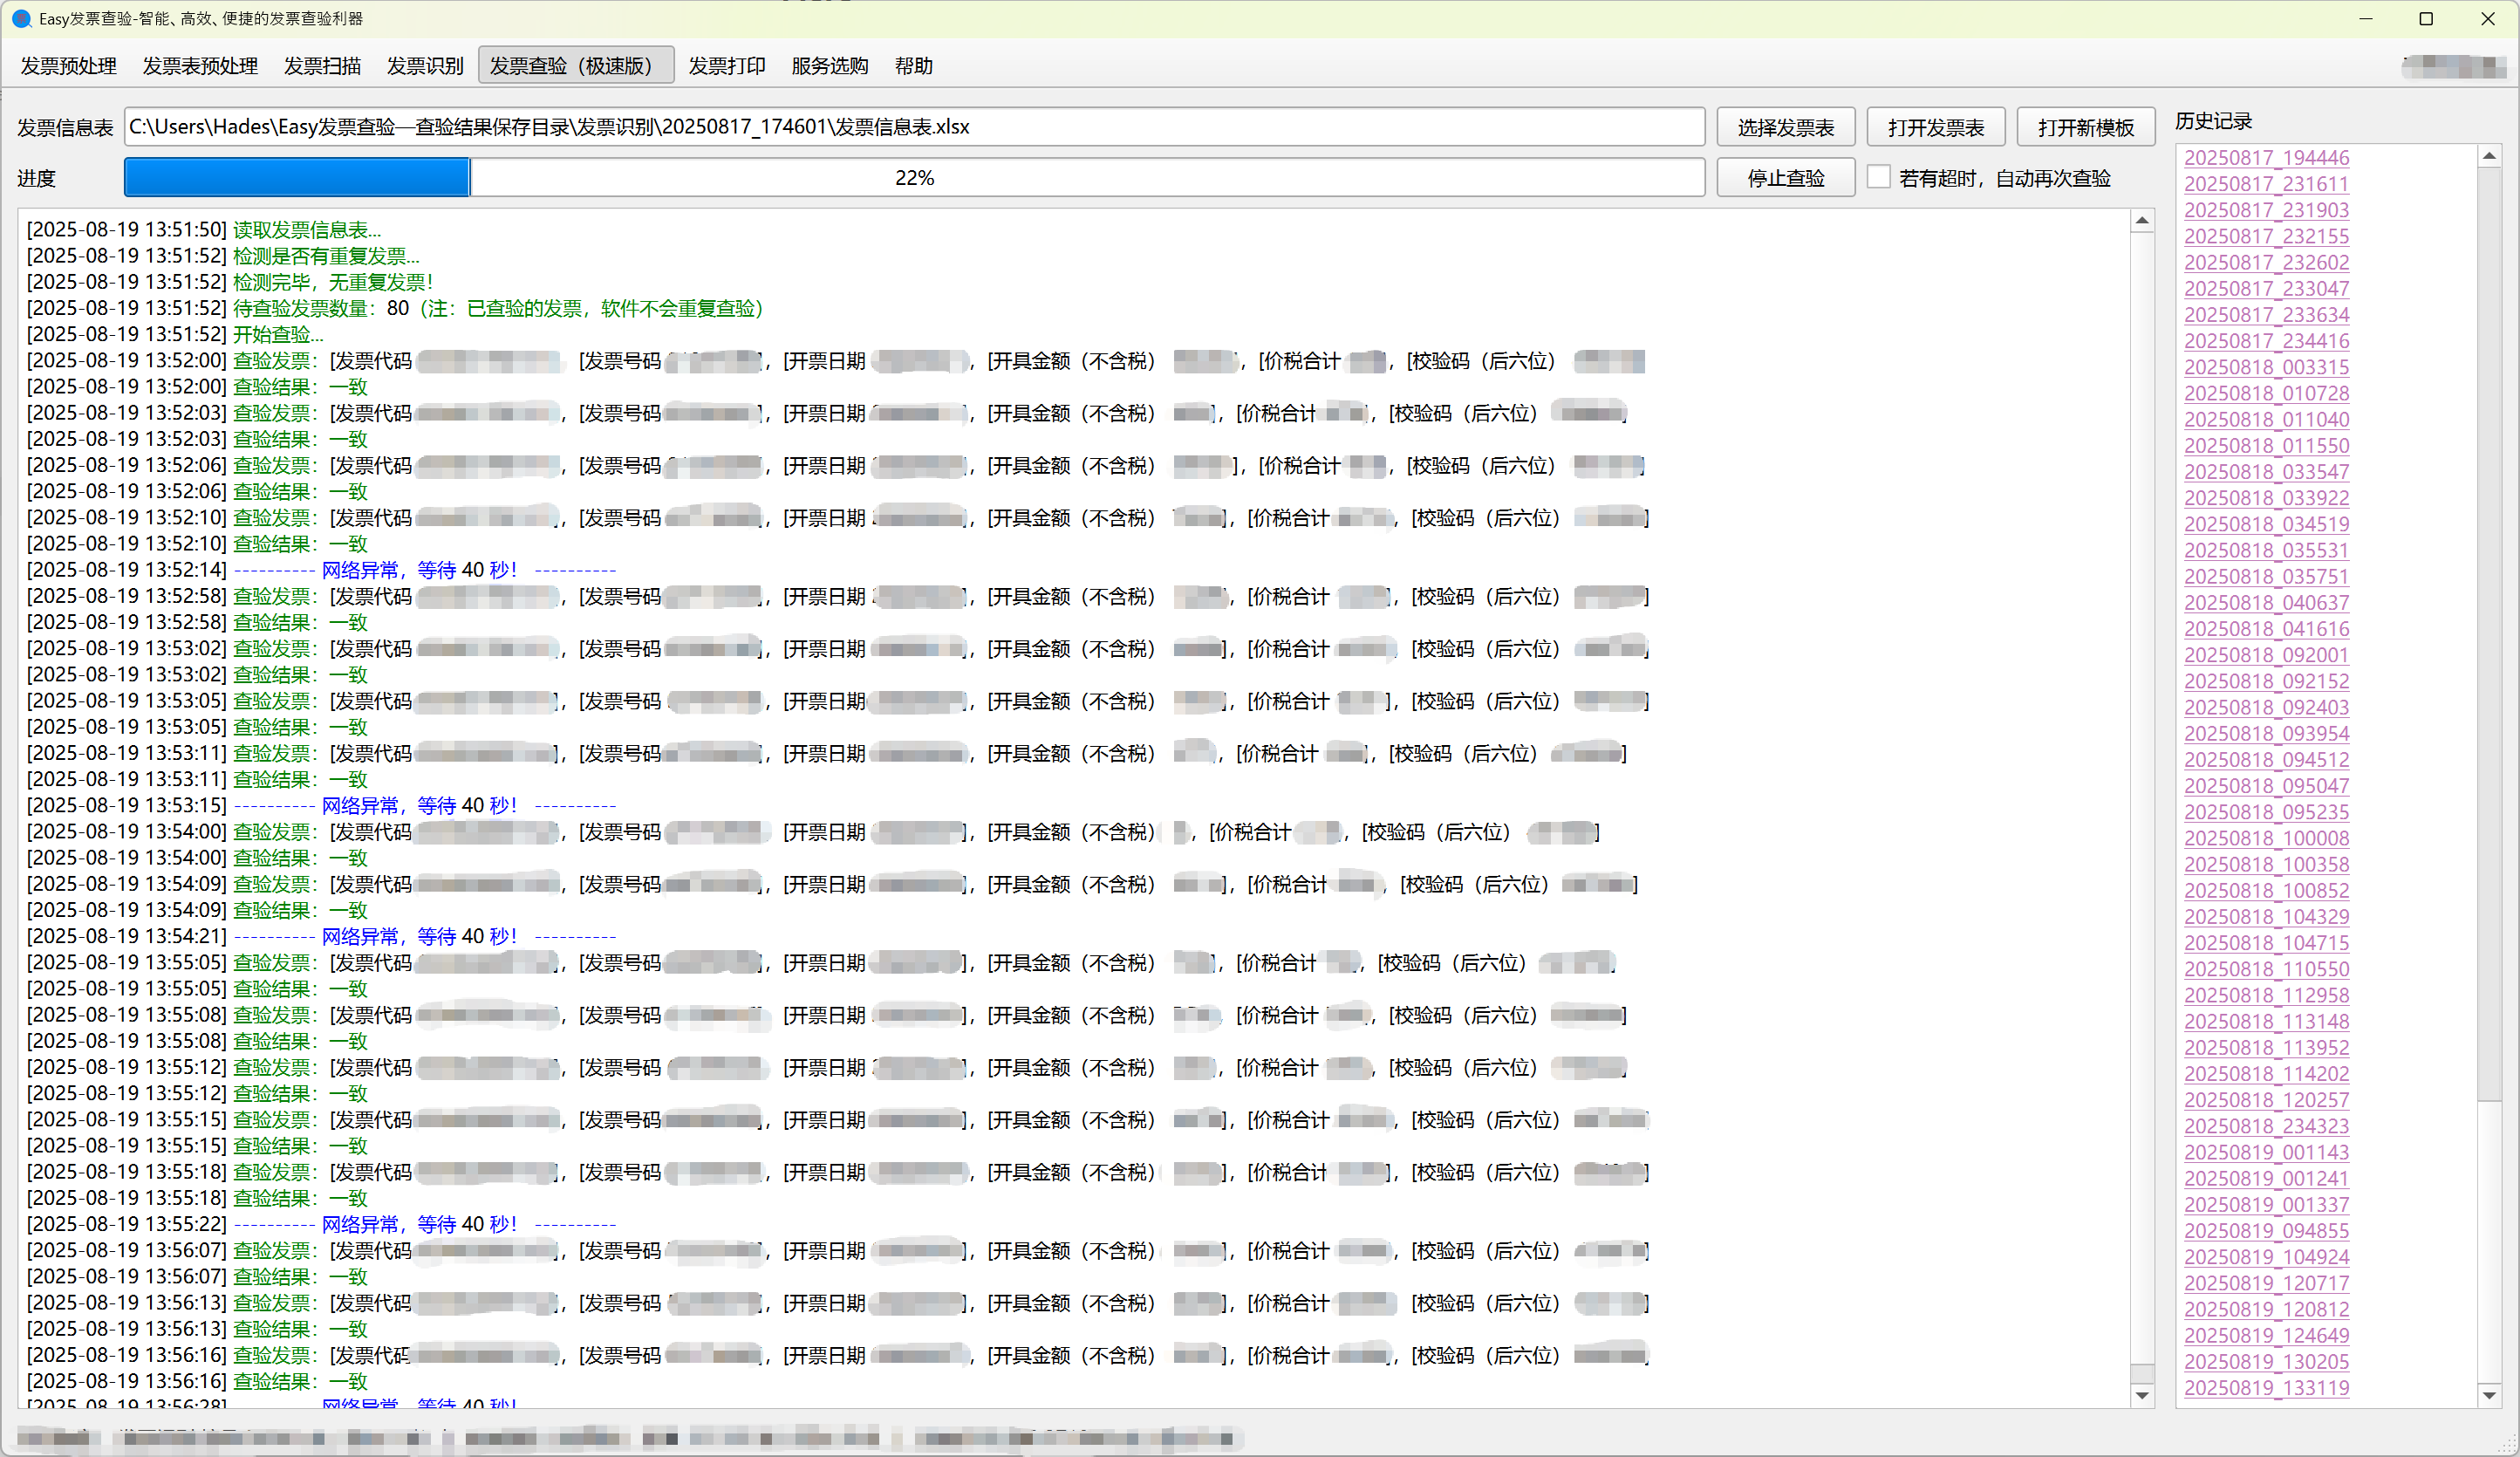Select the 发票查验（极速版） tab

click(575, 66)
